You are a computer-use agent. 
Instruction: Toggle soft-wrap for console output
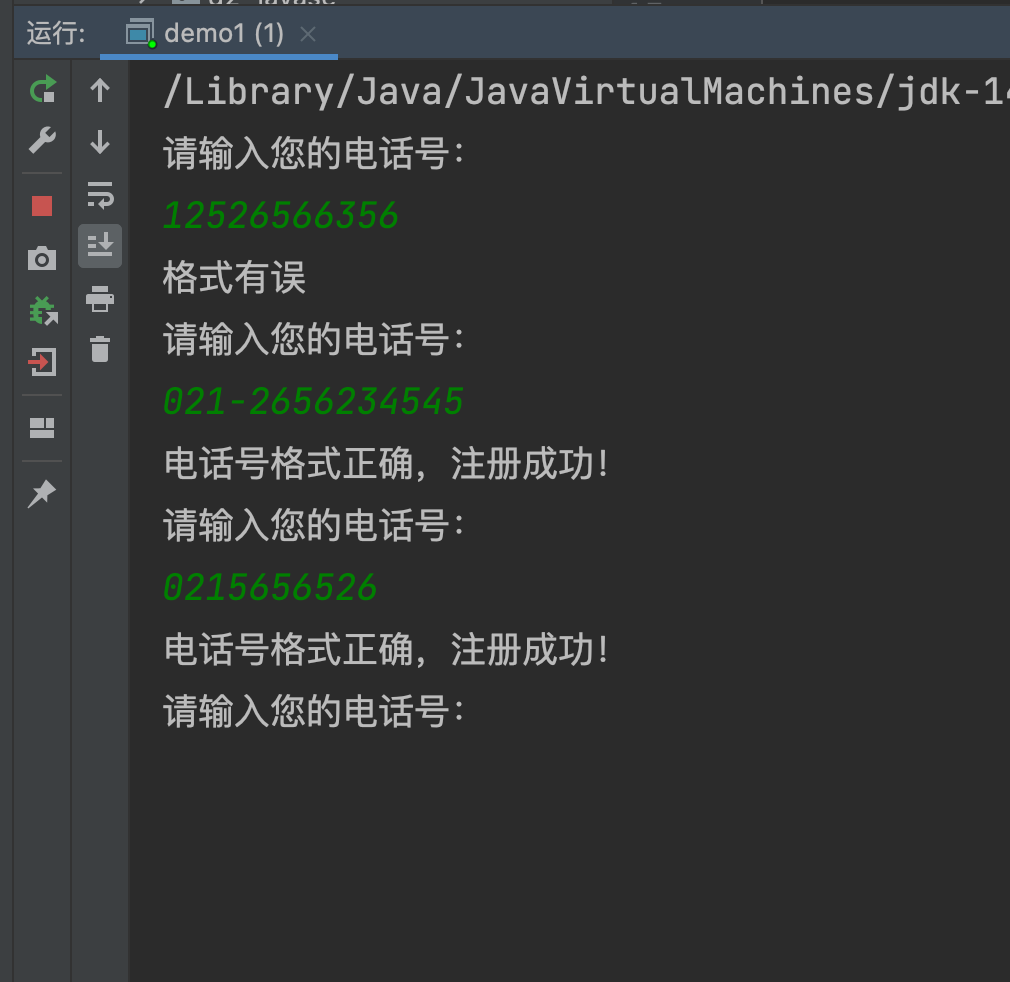(100, 194)
